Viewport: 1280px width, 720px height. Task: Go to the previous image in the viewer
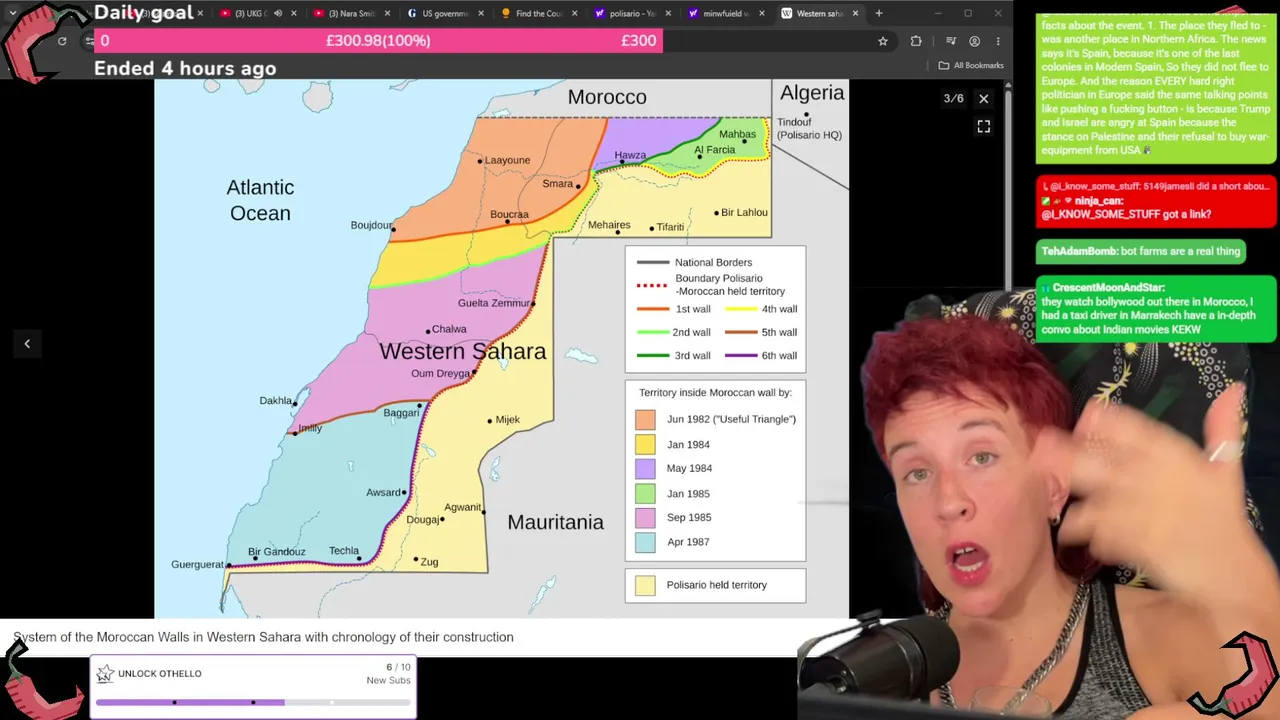(27, 344)
